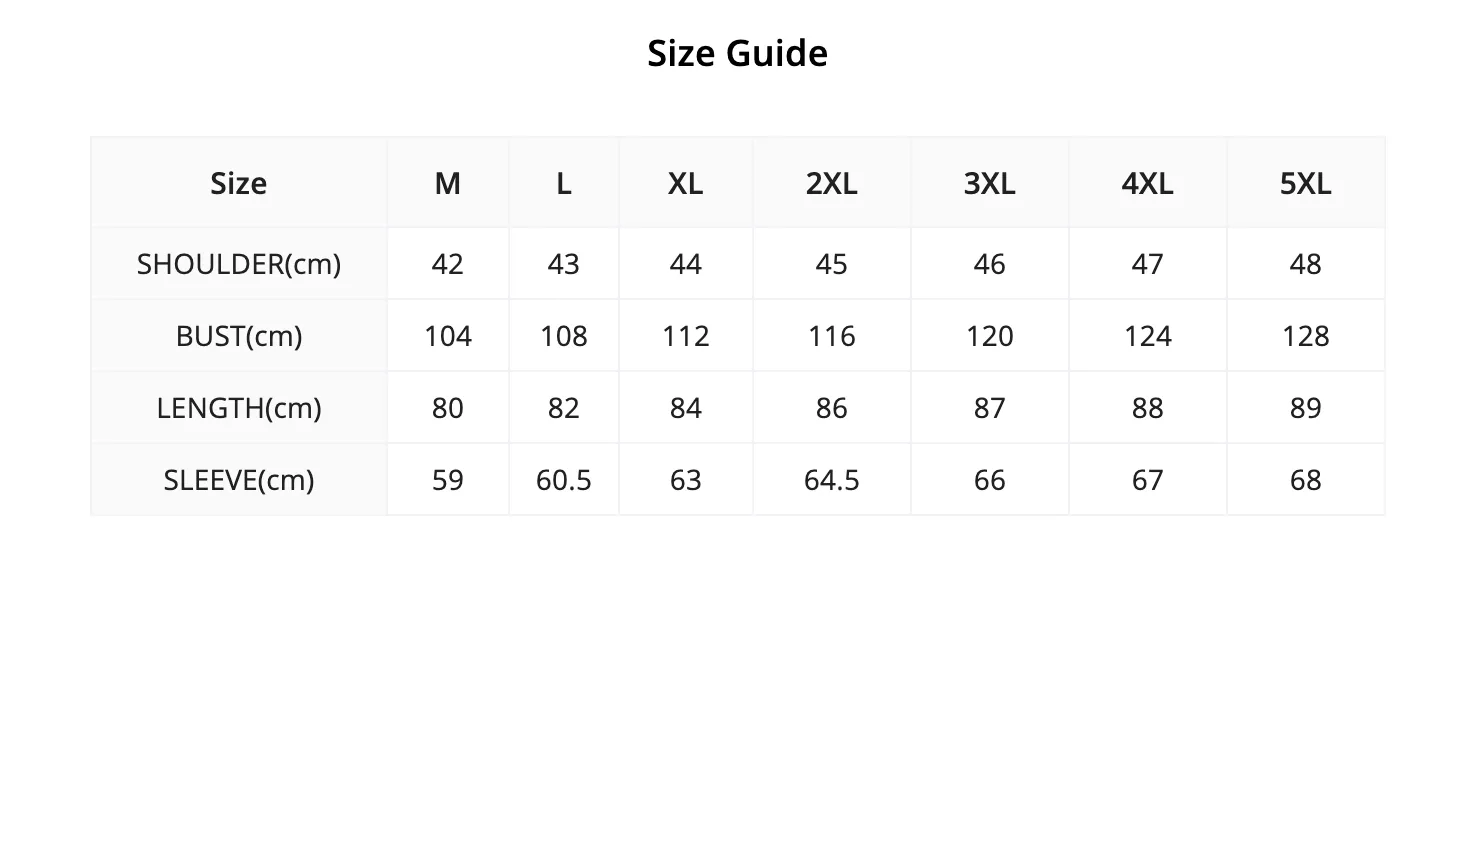Select the SHOULDER(cm) row label
This screenshot has width=1474, height=866.
click(x=239, y=264)
